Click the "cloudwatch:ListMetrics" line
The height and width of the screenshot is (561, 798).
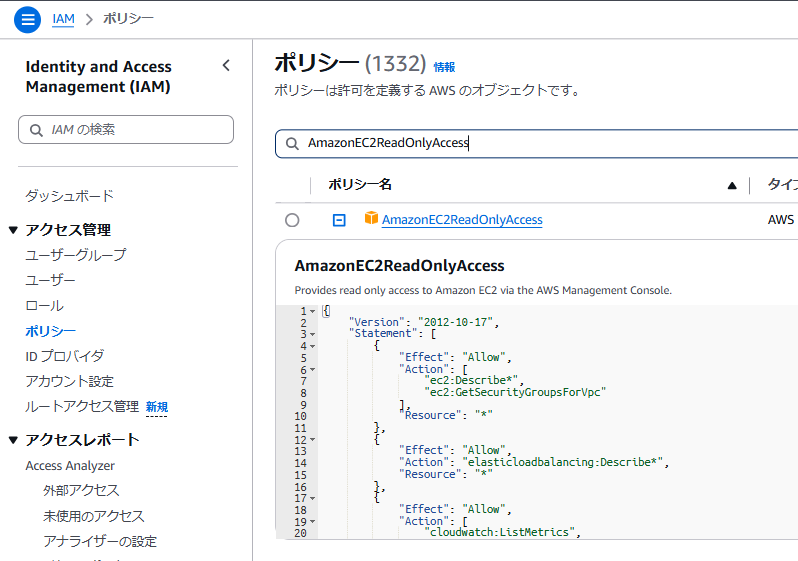500,532
